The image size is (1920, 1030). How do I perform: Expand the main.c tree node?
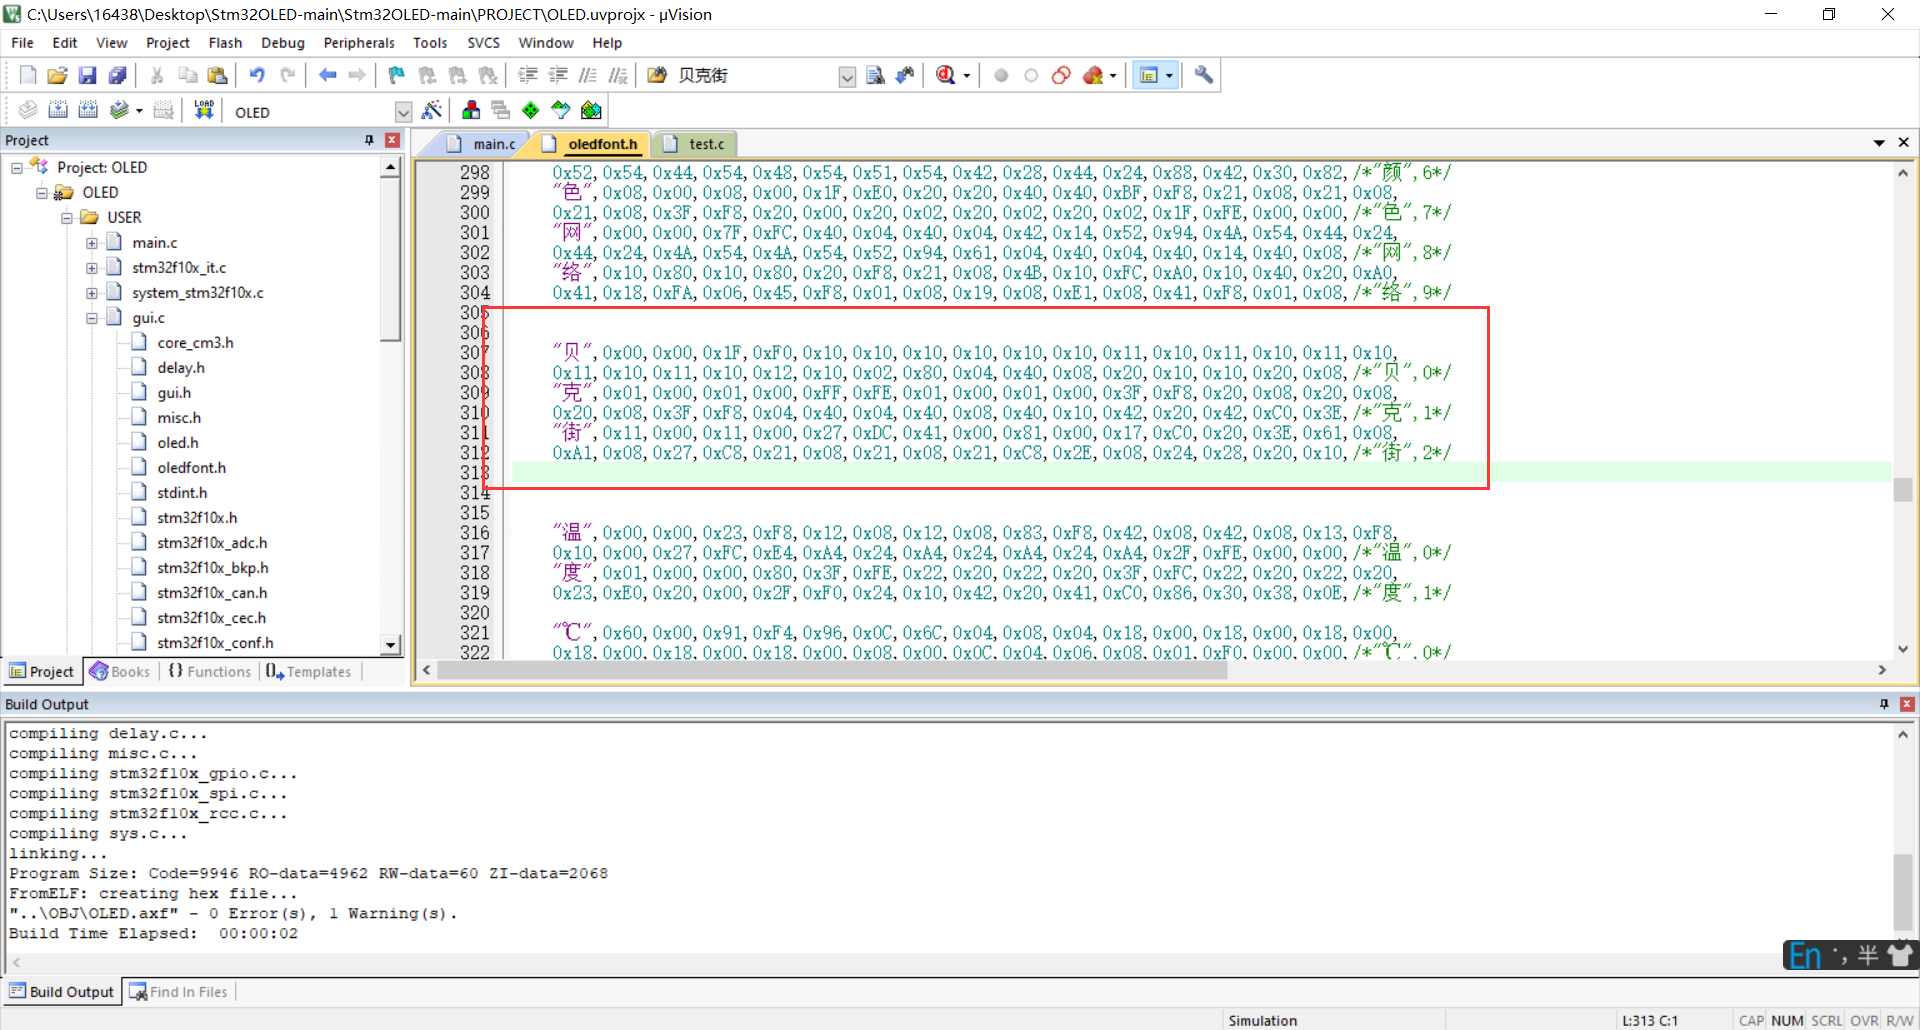click(x=92, y=243)
